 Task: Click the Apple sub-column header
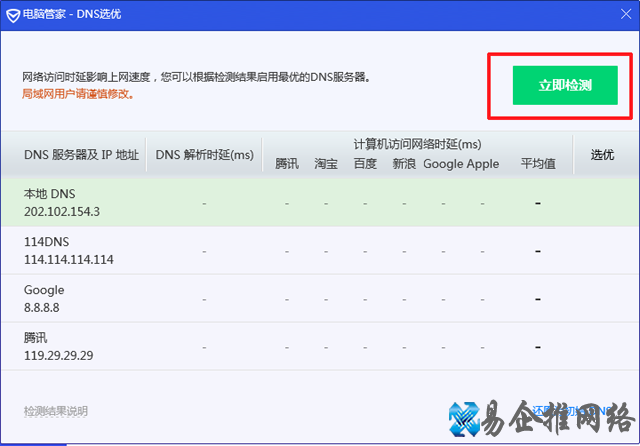click(483, 164)
